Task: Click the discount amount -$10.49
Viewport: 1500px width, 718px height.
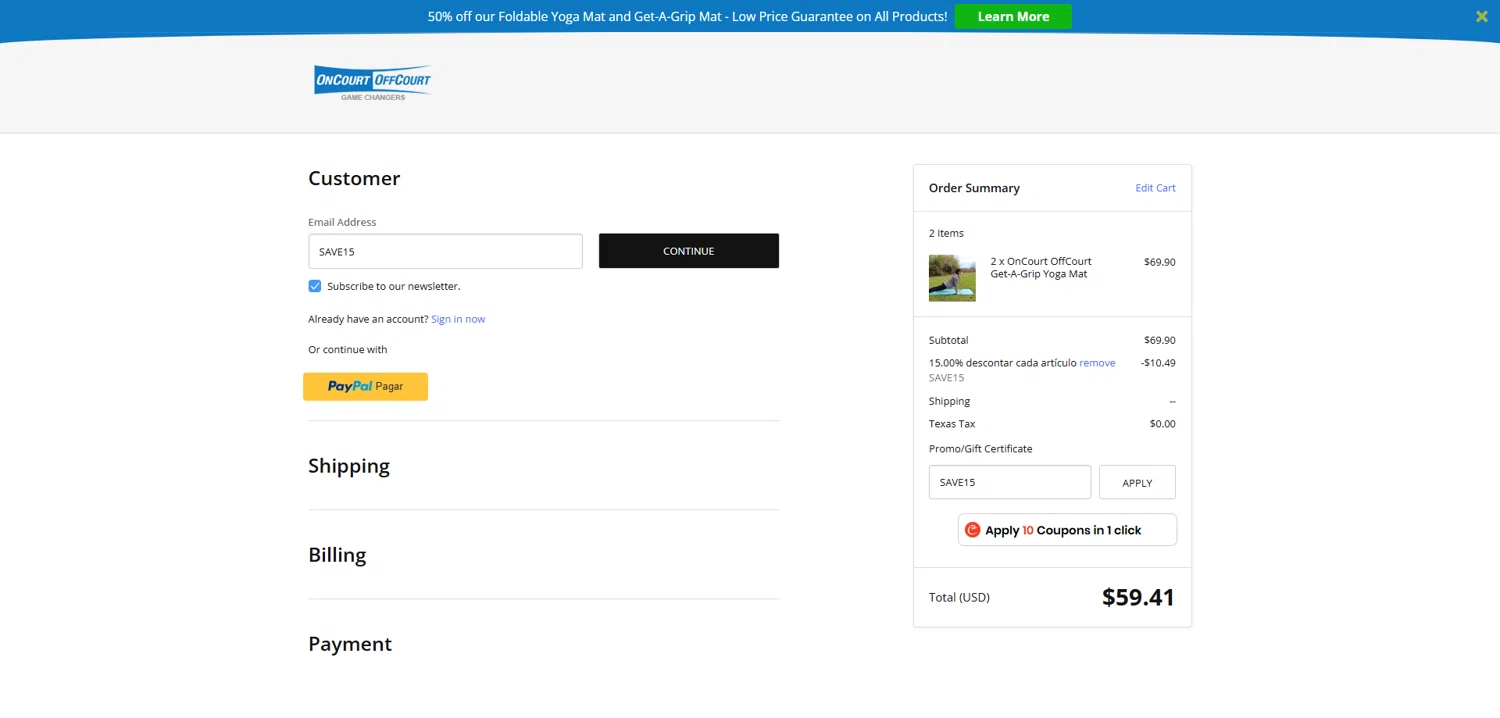Action: pyautogui.click(x=1158, y=363)
